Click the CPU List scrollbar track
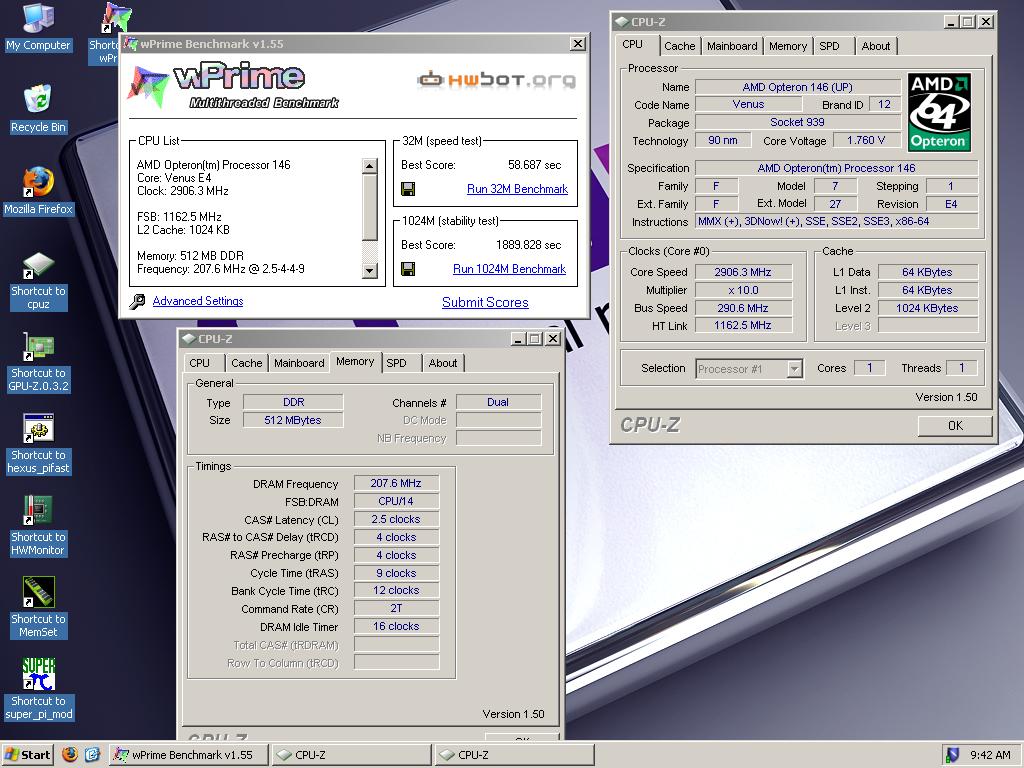 tap(370, 251)
